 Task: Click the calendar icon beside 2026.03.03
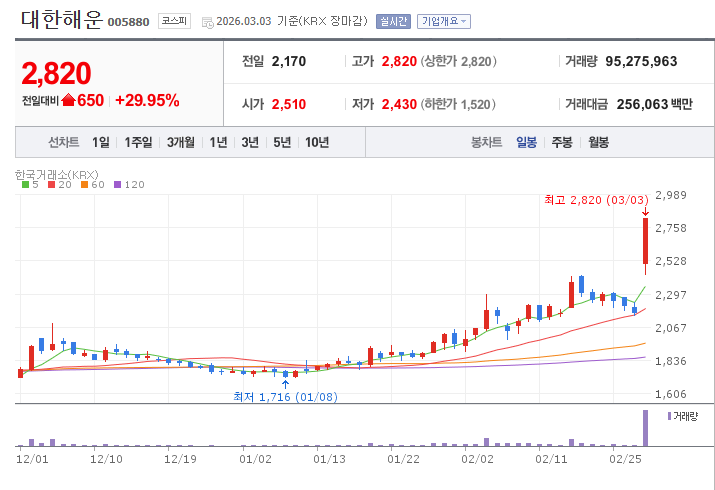(207, 22)
